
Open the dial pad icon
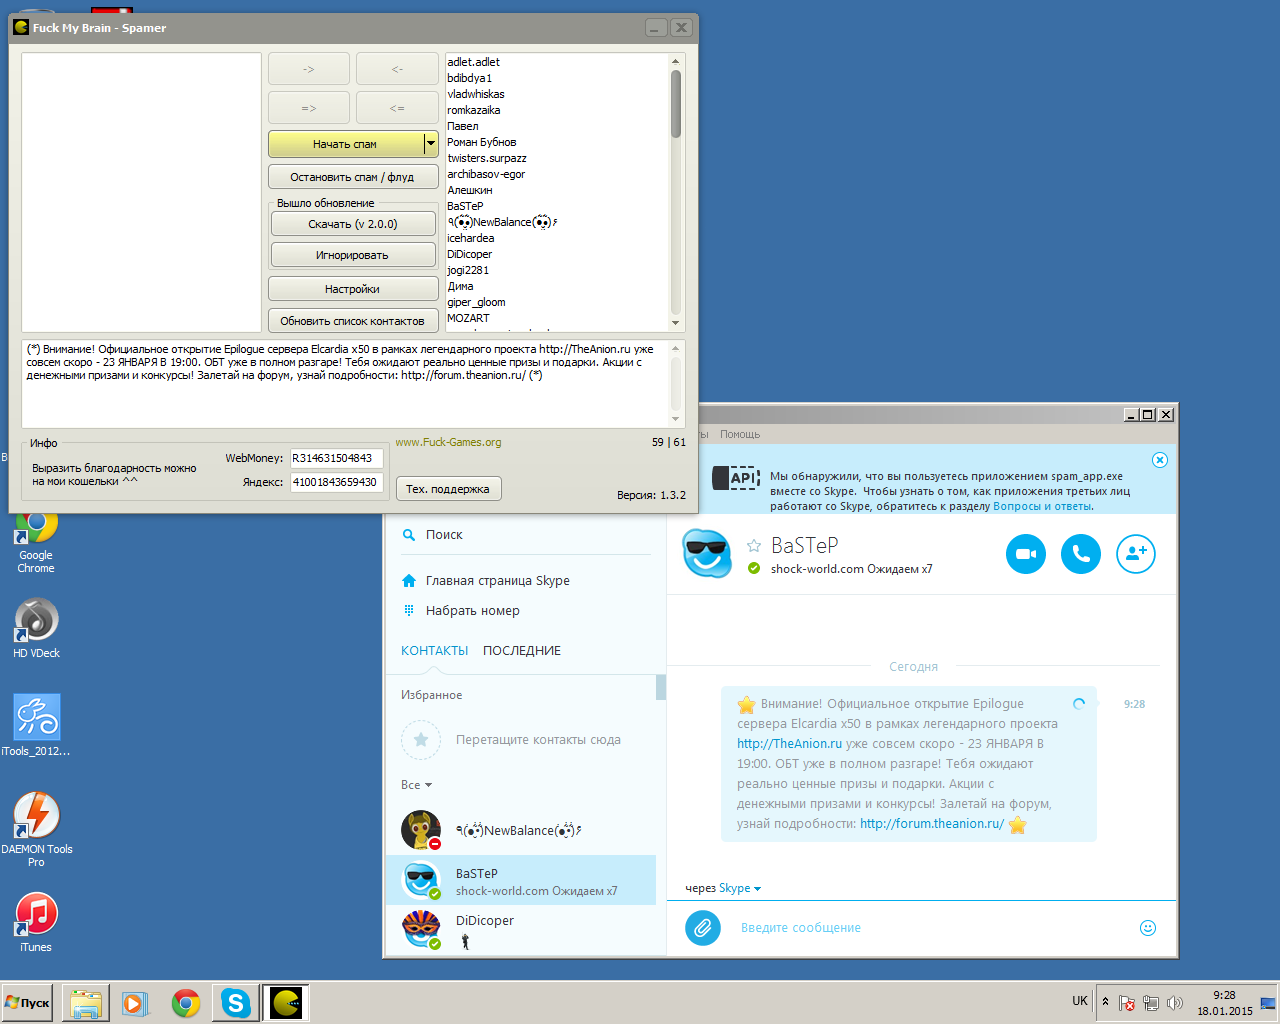(x=408, y=611)
